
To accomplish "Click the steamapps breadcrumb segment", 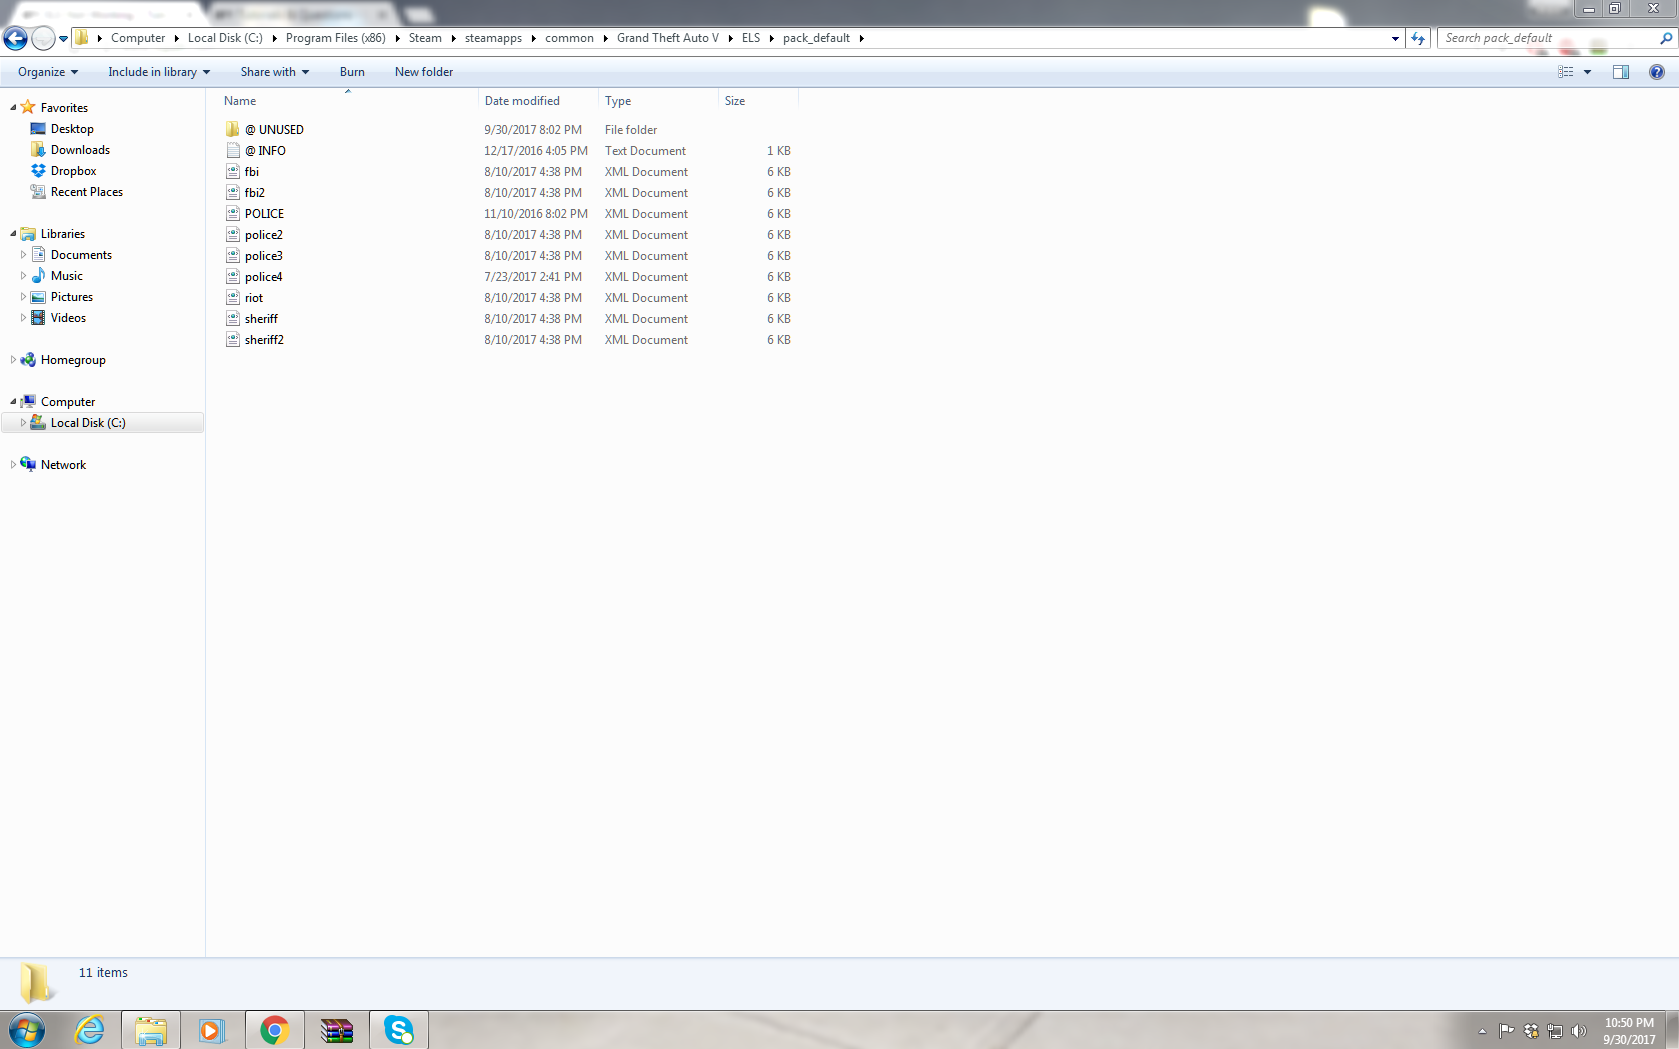I will click(x=493, y=38).
